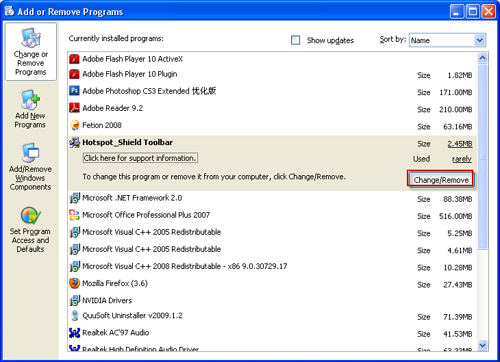This screenshot has height=362, width=500.
Task: Click the QuuSoft Uninstaller icon
Action: click(x=75, y=316)
